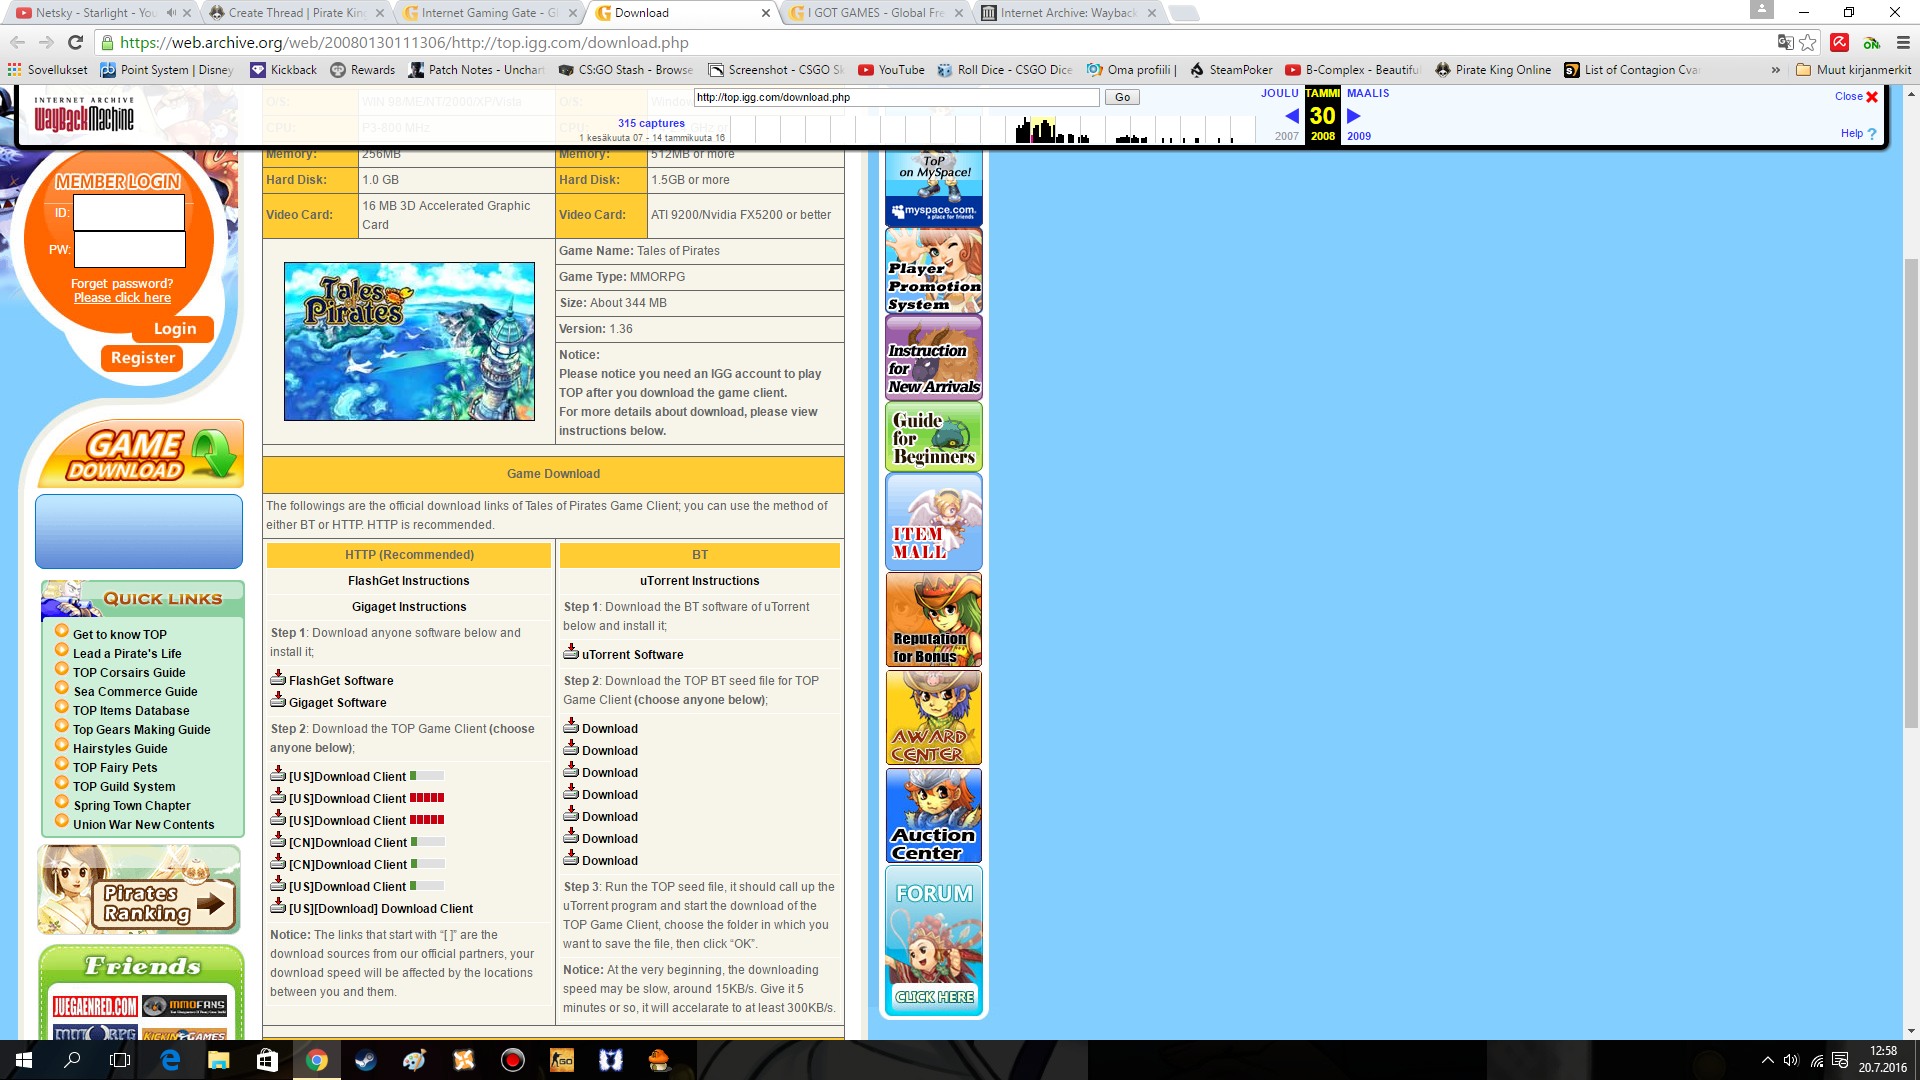Open the SteamPoker bookmark
The image size is (1920, 1080).
pyautogui.click(x=1231, y=70)
